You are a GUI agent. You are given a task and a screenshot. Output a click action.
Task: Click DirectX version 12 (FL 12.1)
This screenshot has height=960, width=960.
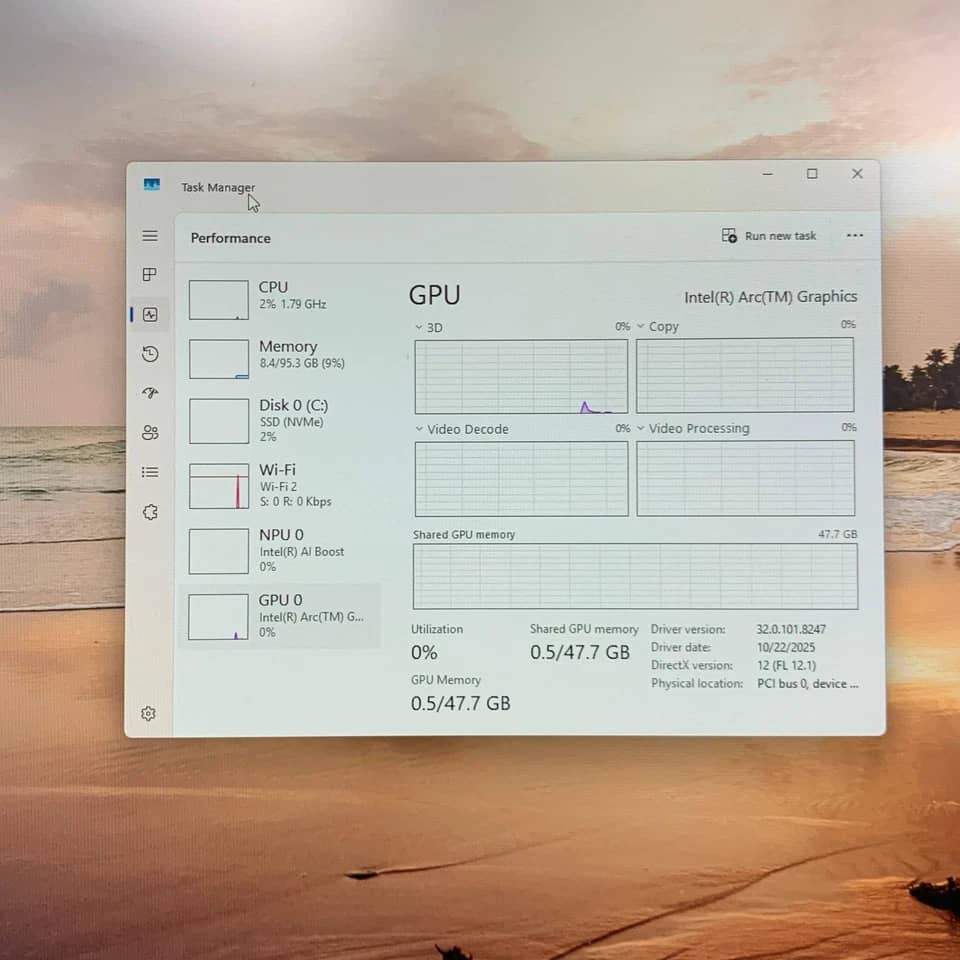(787, 665)
